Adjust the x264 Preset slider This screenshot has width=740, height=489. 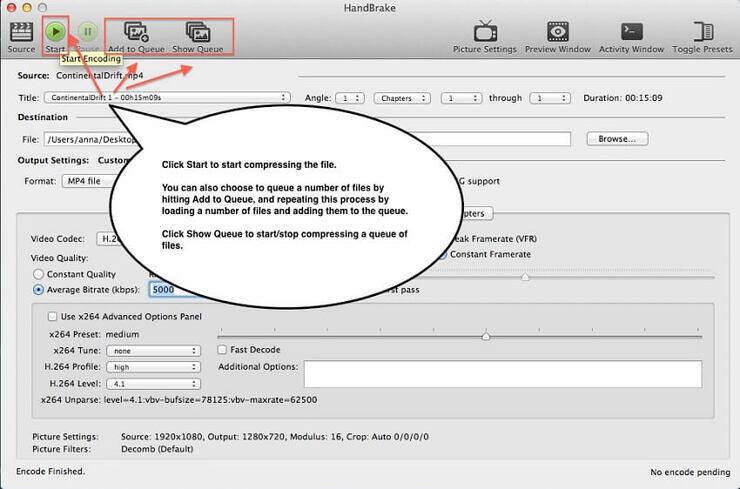[x=486, y=336]
